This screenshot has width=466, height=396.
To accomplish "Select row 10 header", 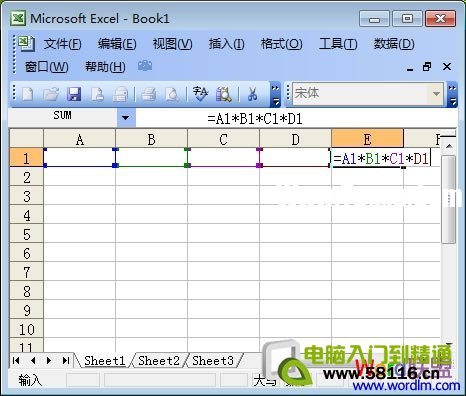I will [26, 329].
